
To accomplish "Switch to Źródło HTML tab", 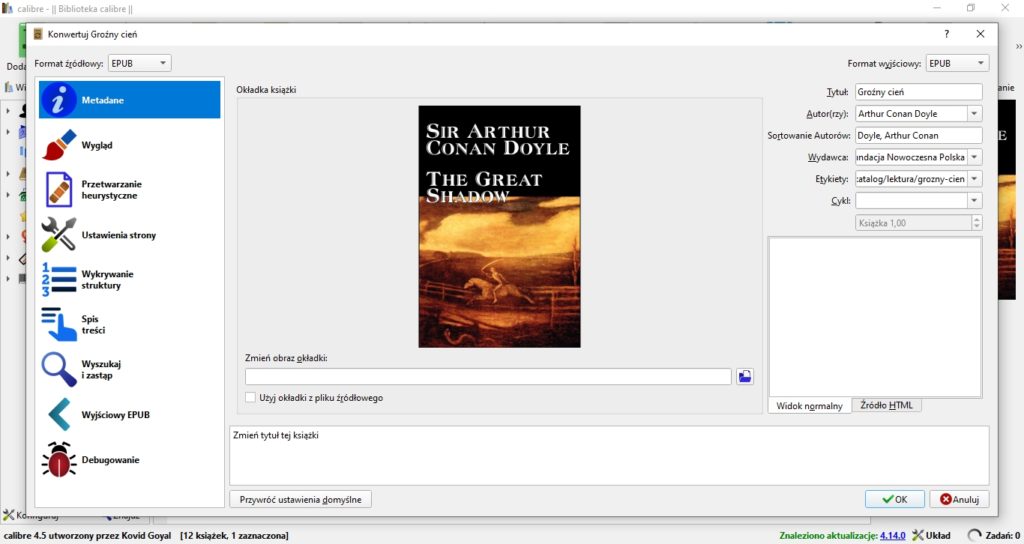I will pos(886,405).
